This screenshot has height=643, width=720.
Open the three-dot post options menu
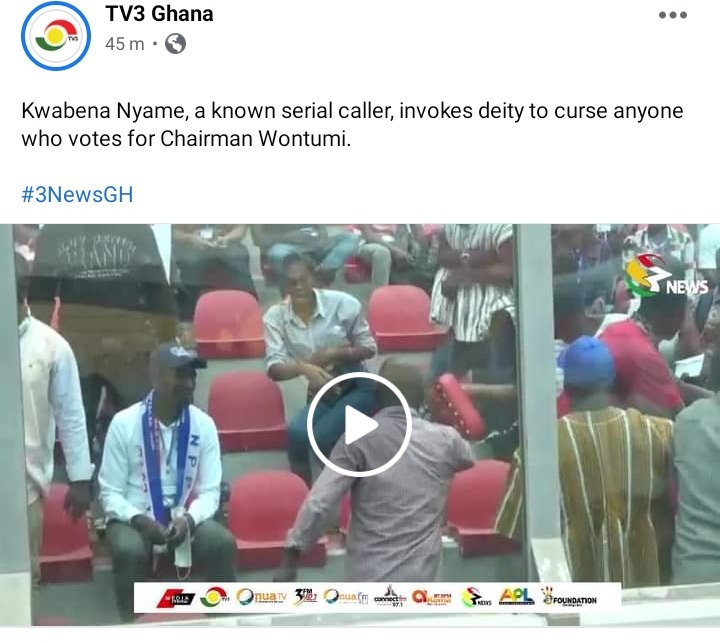[x=673, y=15]
